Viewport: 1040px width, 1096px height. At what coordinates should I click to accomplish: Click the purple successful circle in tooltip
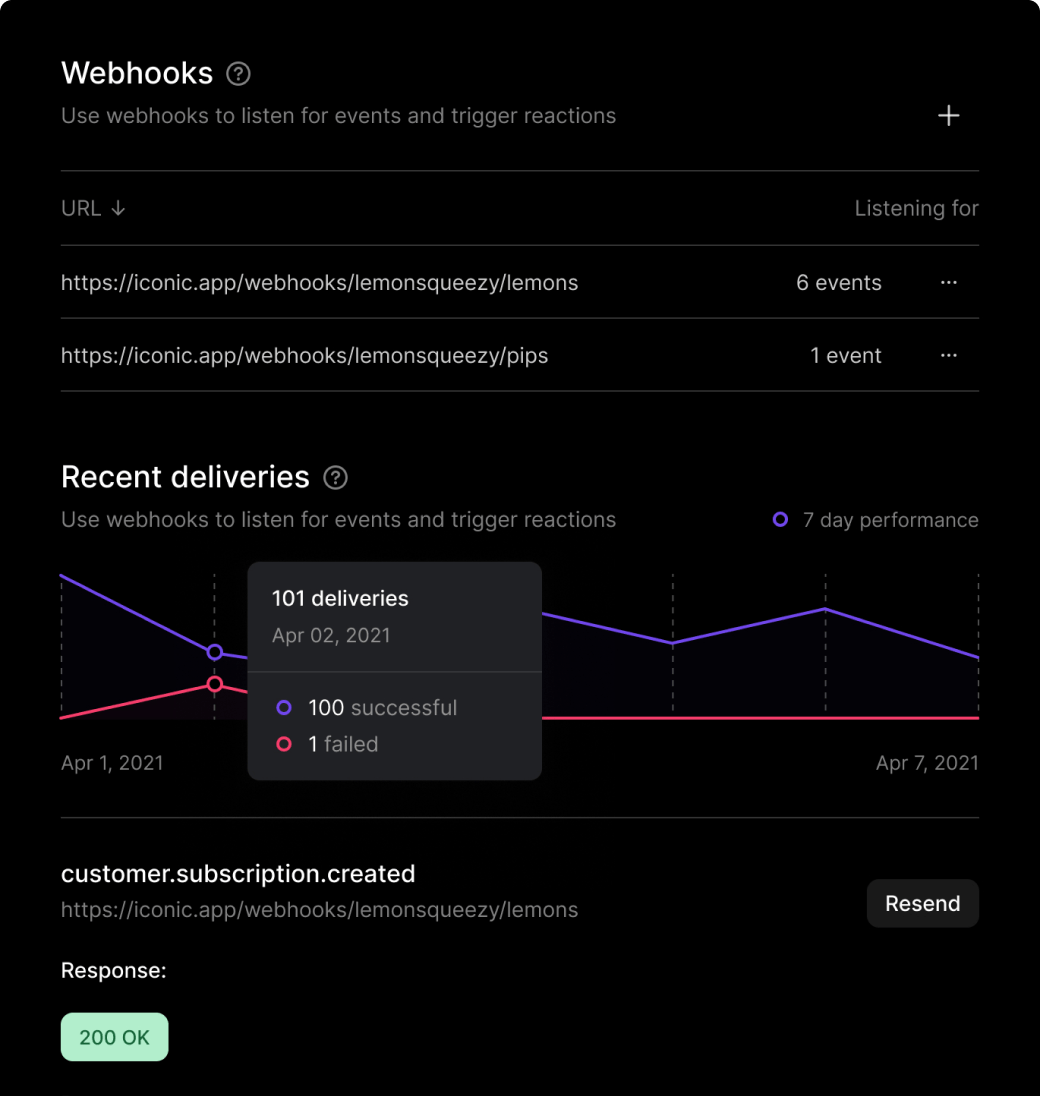pyautogui.click(x=284, y=708)
